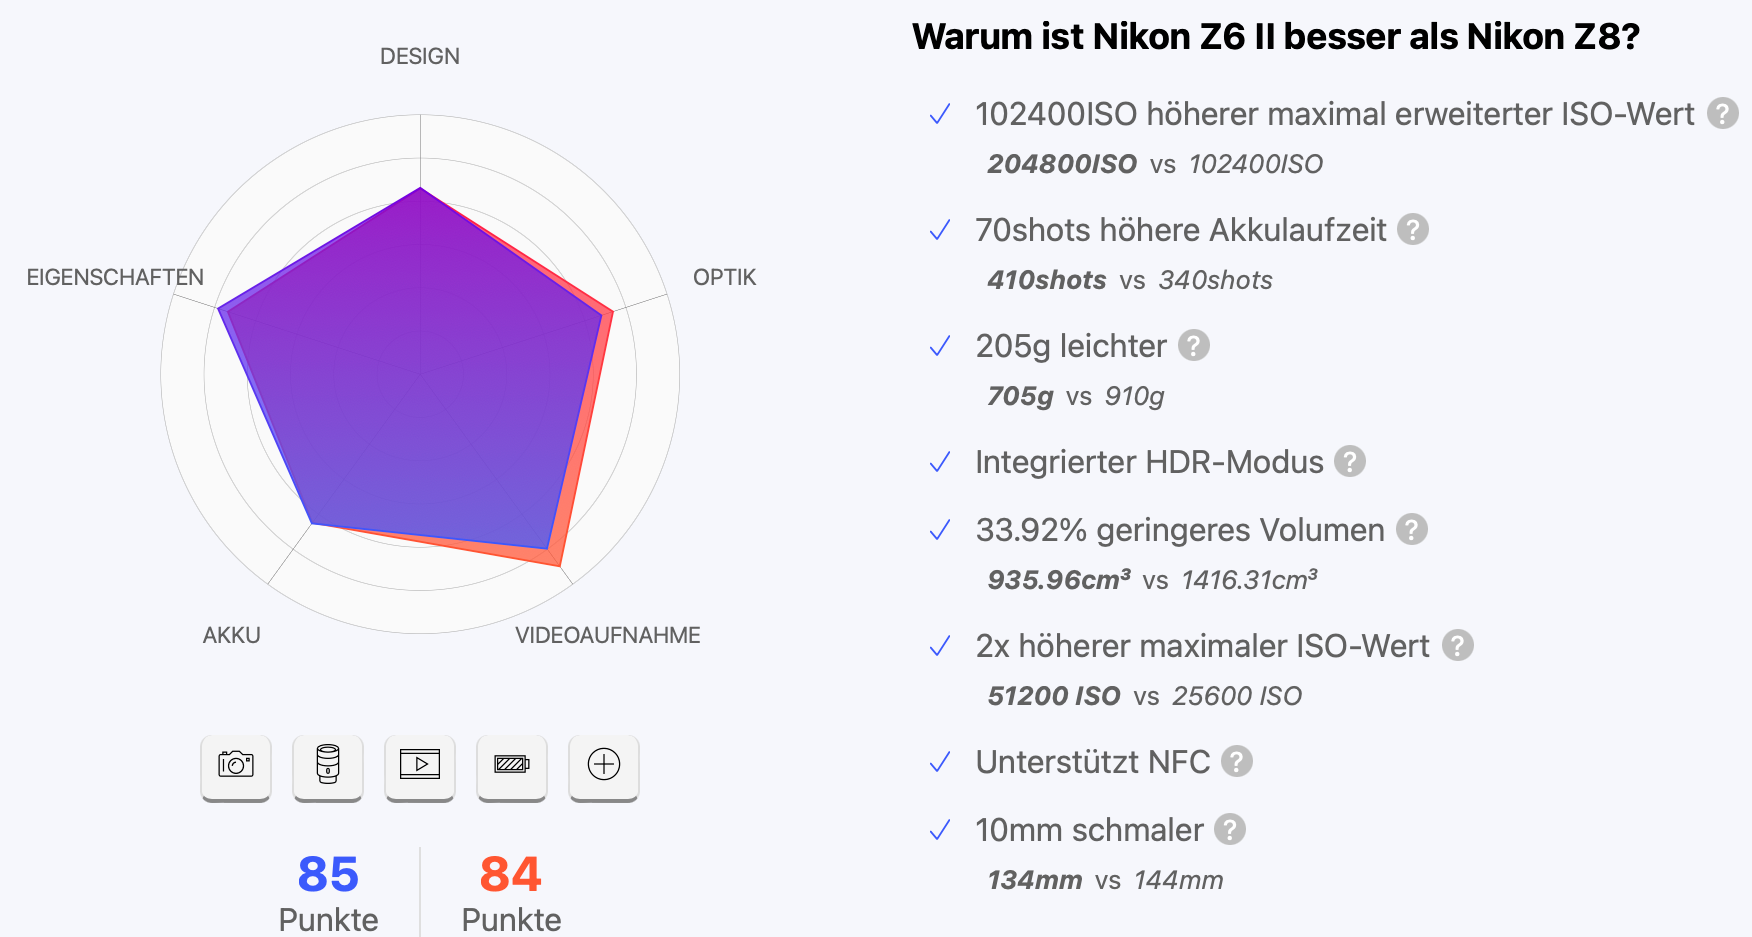1752x937 pixels.
Task: Select the OPTIK label on the chart
Action: click(x=725, y=278)
